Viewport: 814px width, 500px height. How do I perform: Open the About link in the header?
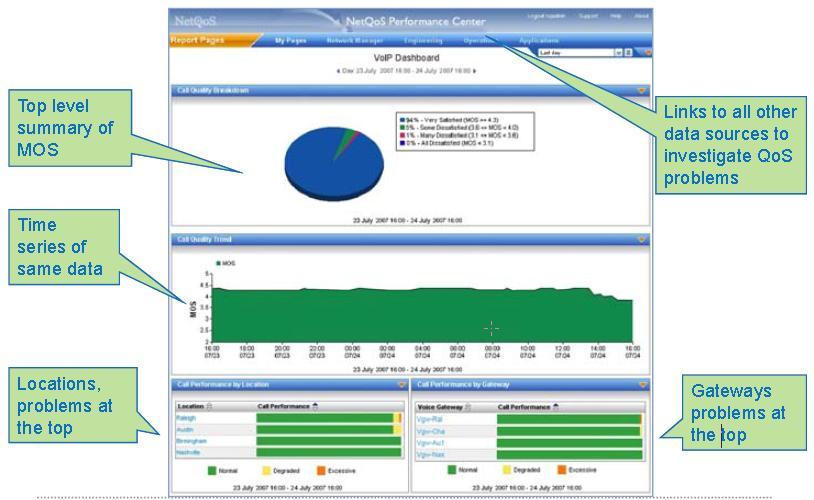[x=641, y=16]
